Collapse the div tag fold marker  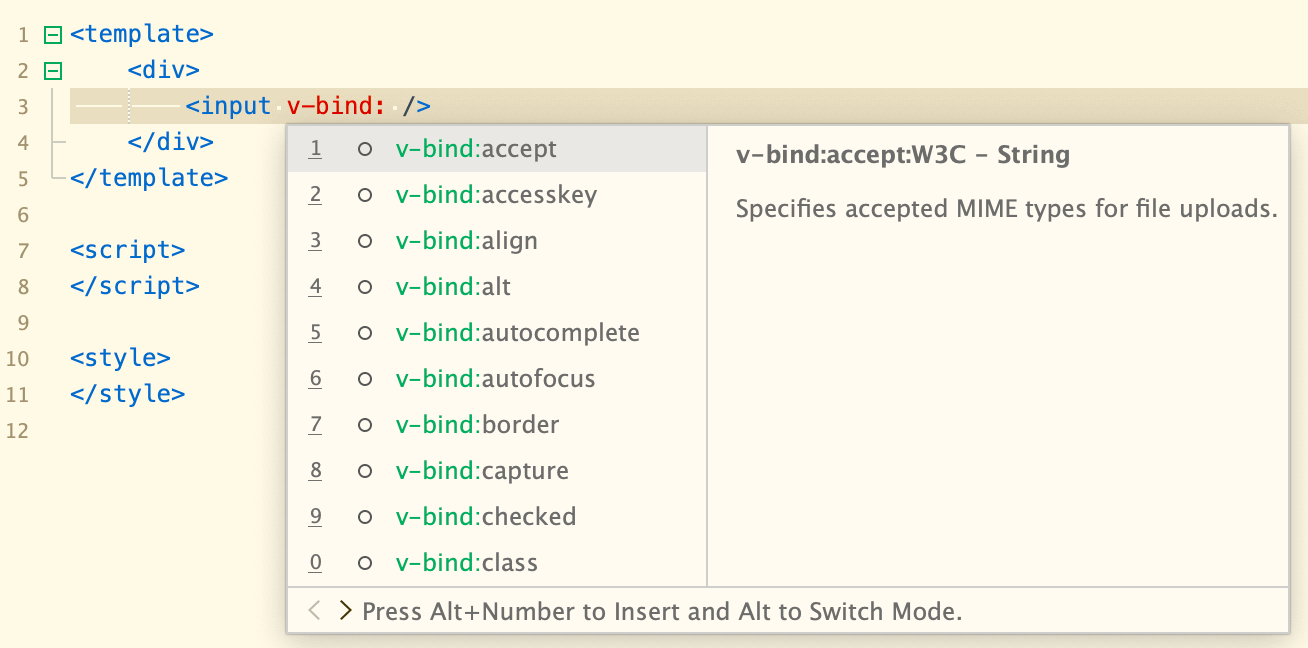pos(54,71)
